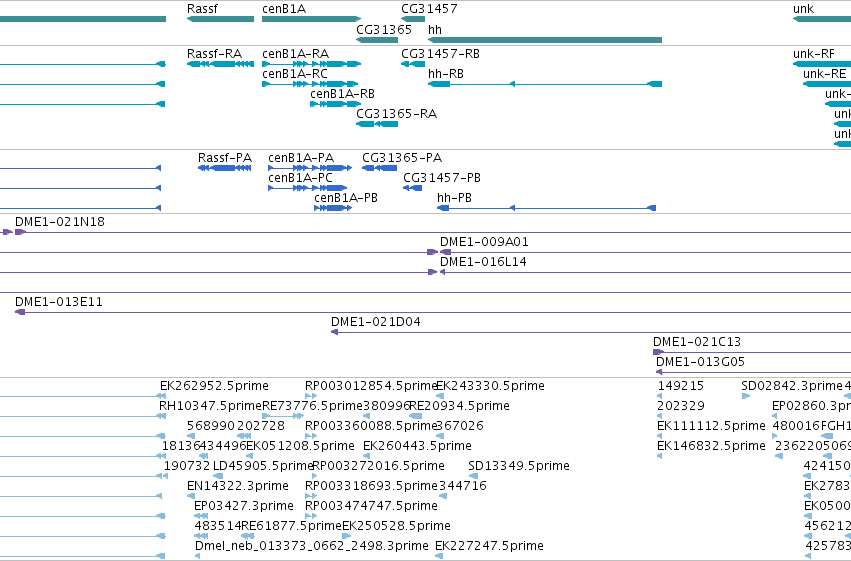The height and width of the screenshot is (561, 851).
Task: Select the DME1-013G05 BAC clone
Action: [753, 373]
